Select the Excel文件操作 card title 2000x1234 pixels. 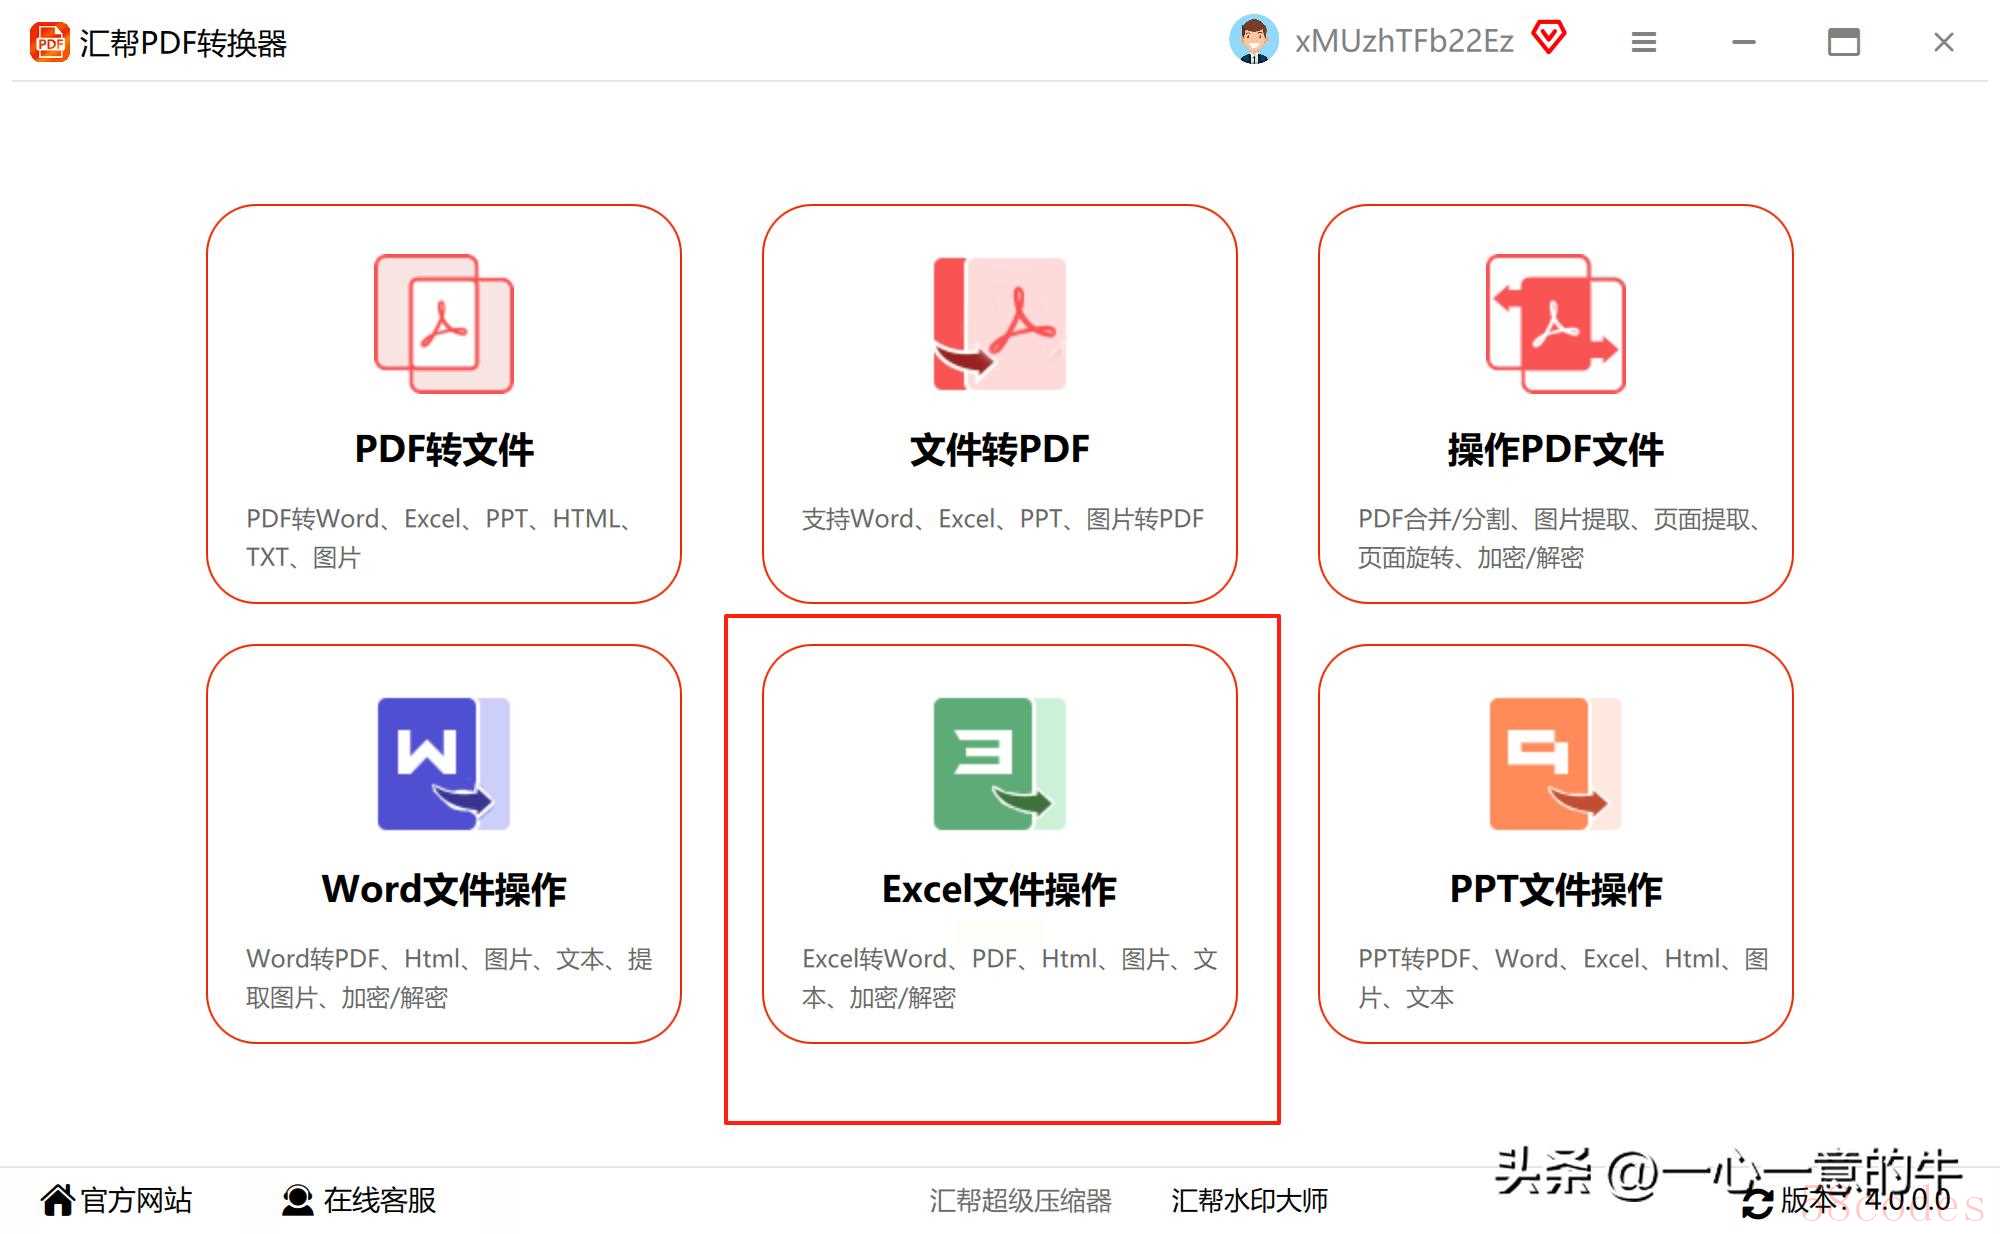999,889
